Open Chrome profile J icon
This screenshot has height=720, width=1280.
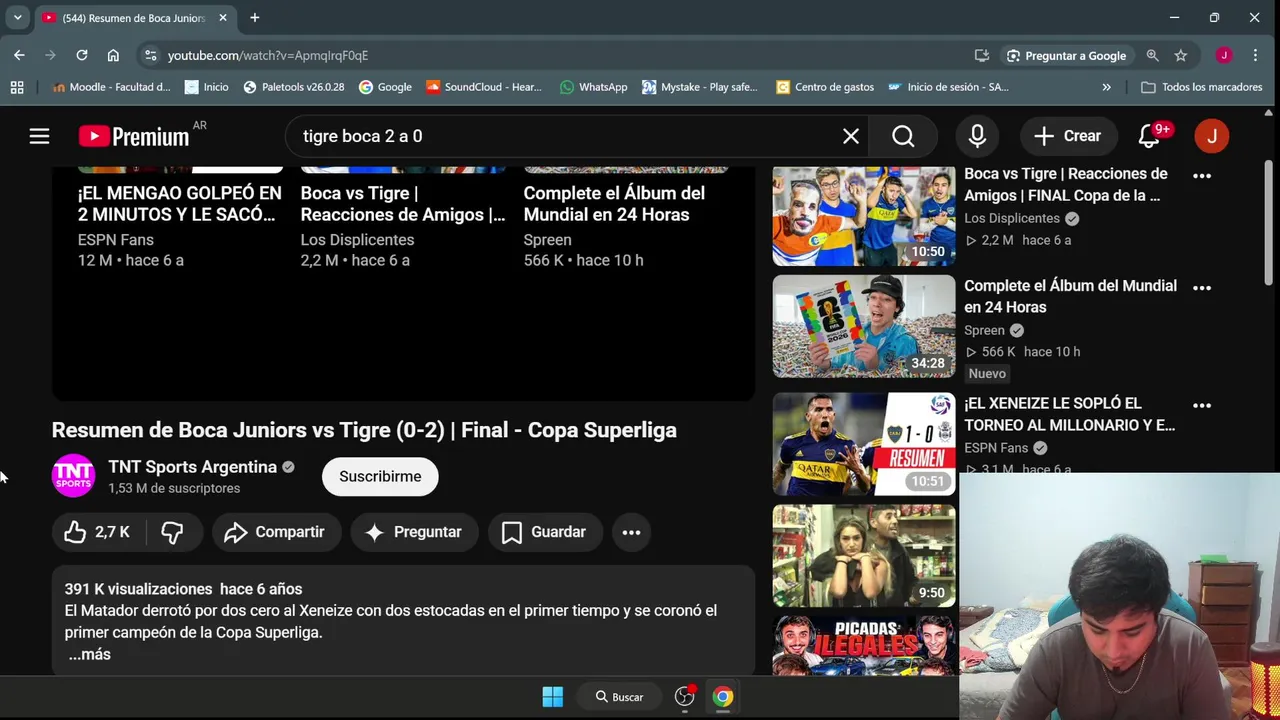[1224, 55]
